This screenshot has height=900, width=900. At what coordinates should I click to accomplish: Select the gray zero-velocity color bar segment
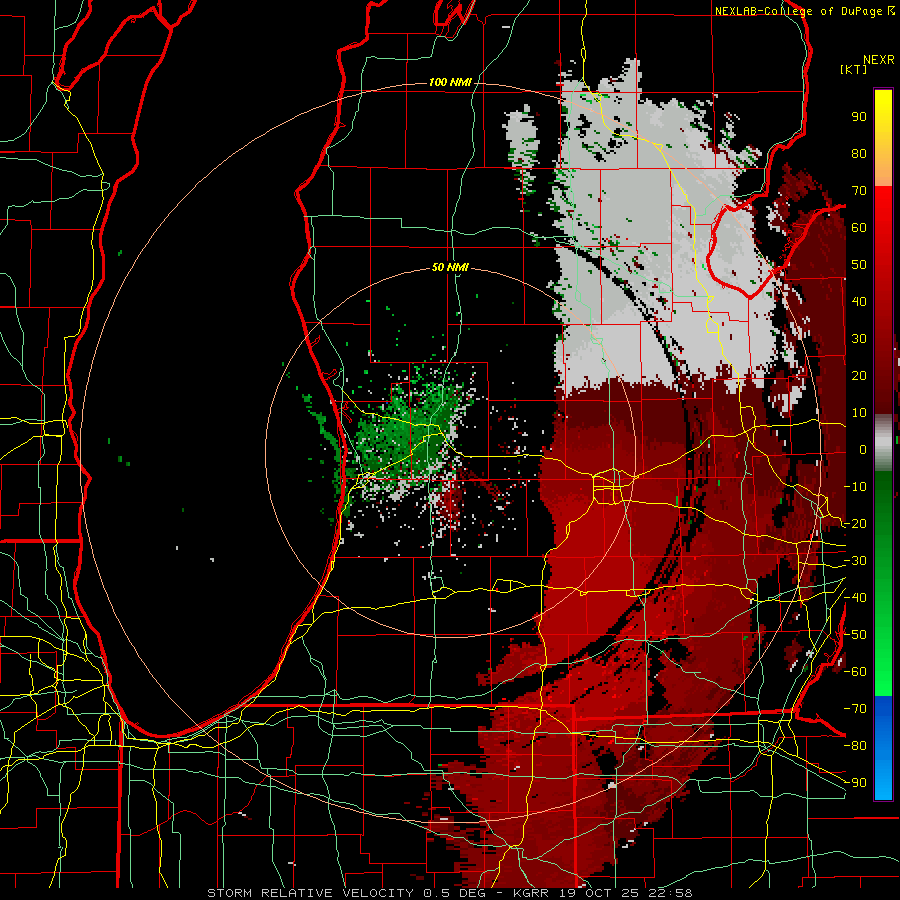click(x=883, y=443)
